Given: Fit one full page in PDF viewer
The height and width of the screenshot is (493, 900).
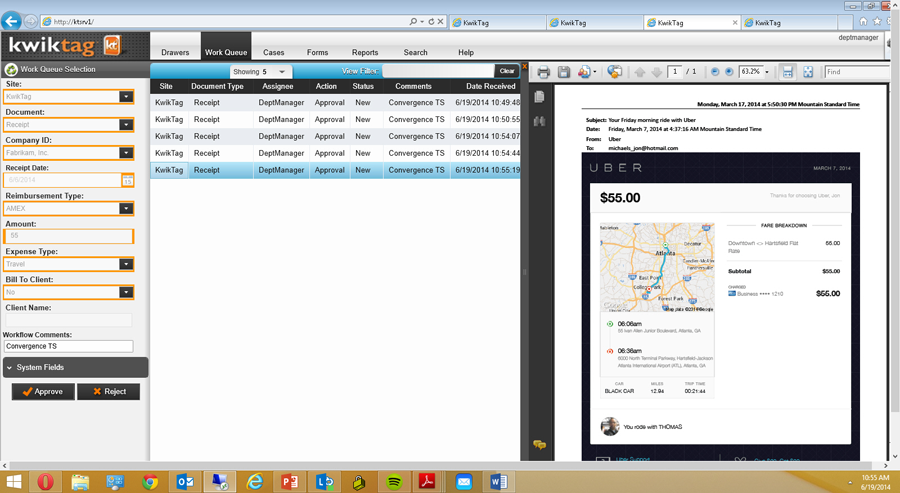Looking at the screenshot, I should coord(808,72).
